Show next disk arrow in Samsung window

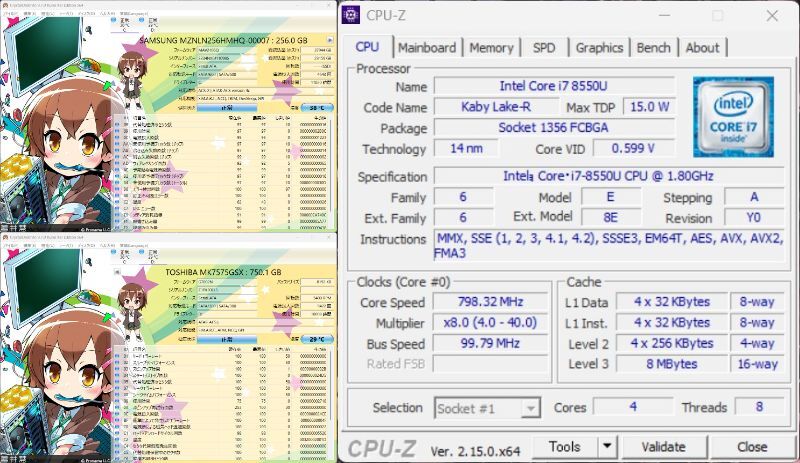pyautogui.click(x=330, y=39)
